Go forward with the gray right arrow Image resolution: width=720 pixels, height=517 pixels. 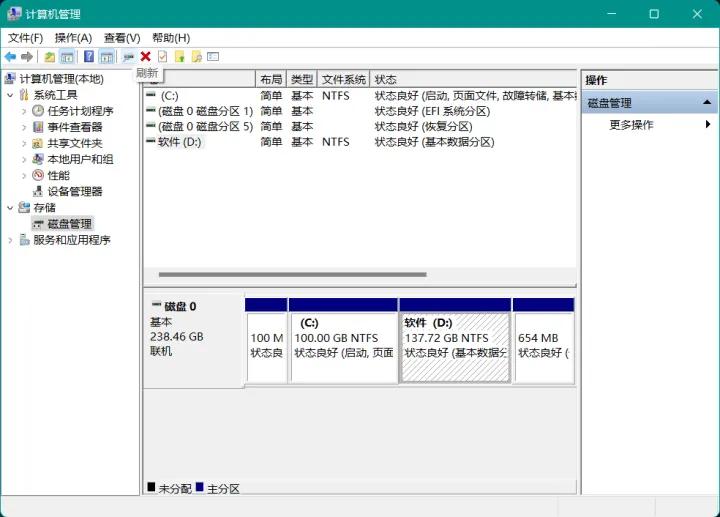tap(27, 57)
